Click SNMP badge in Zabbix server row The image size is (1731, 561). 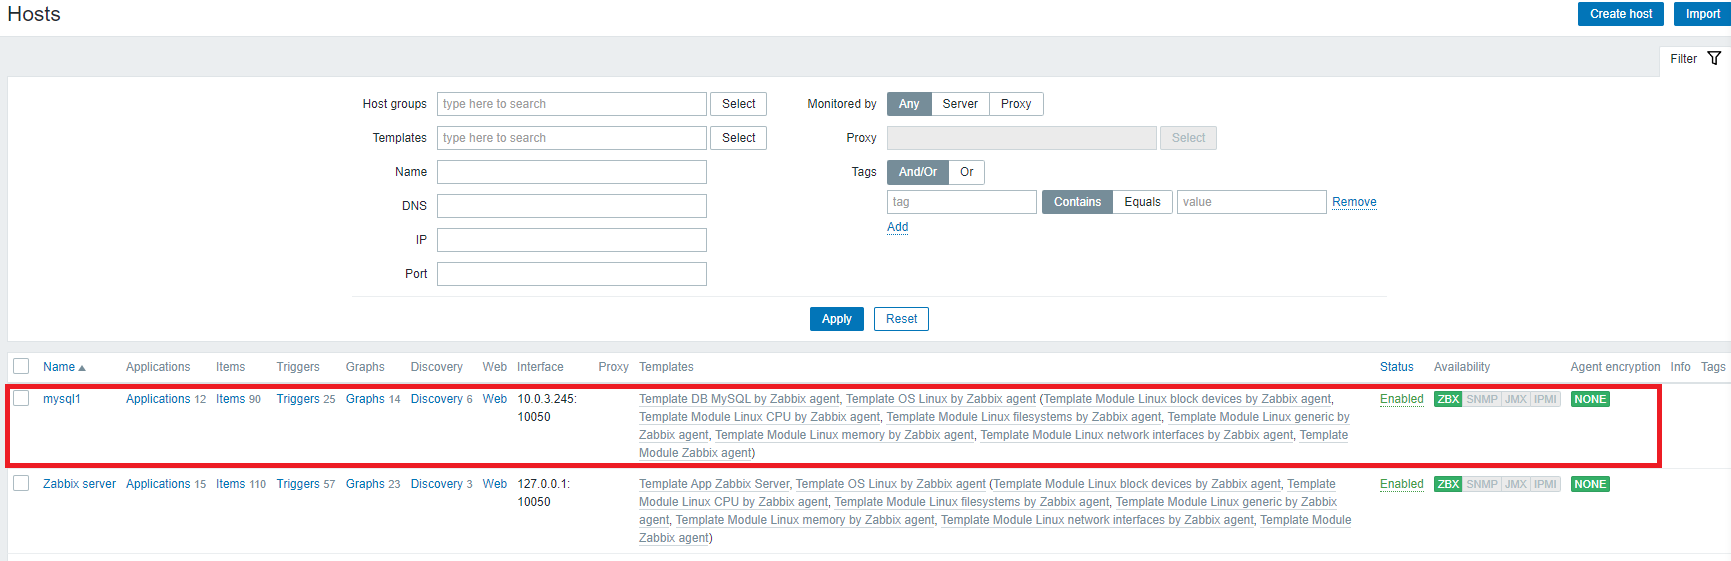click(x=1482, y=484)
